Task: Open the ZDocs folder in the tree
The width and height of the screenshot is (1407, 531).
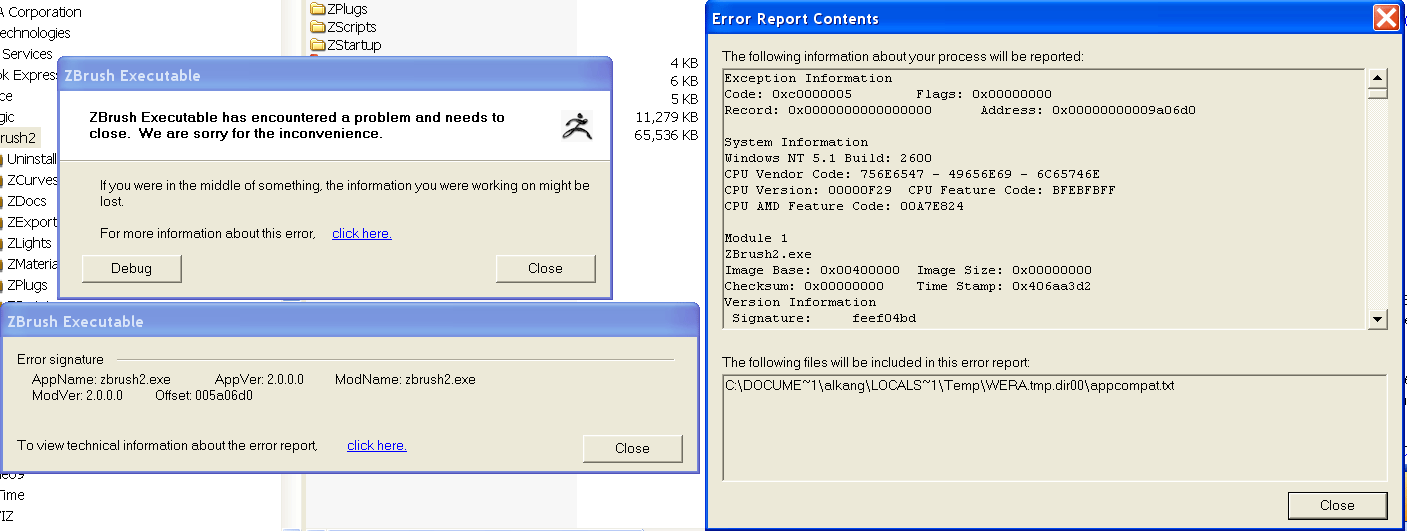Action: [x=27, y=201]
